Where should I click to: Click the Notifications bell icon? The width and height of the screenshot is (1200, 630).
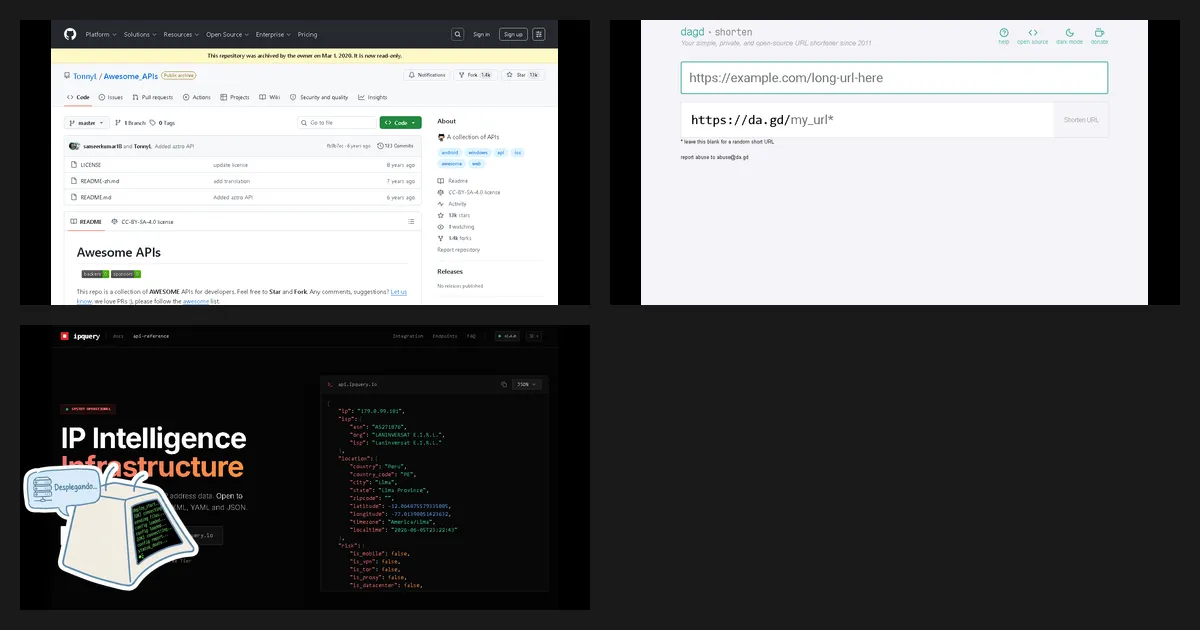click(411, 75)
